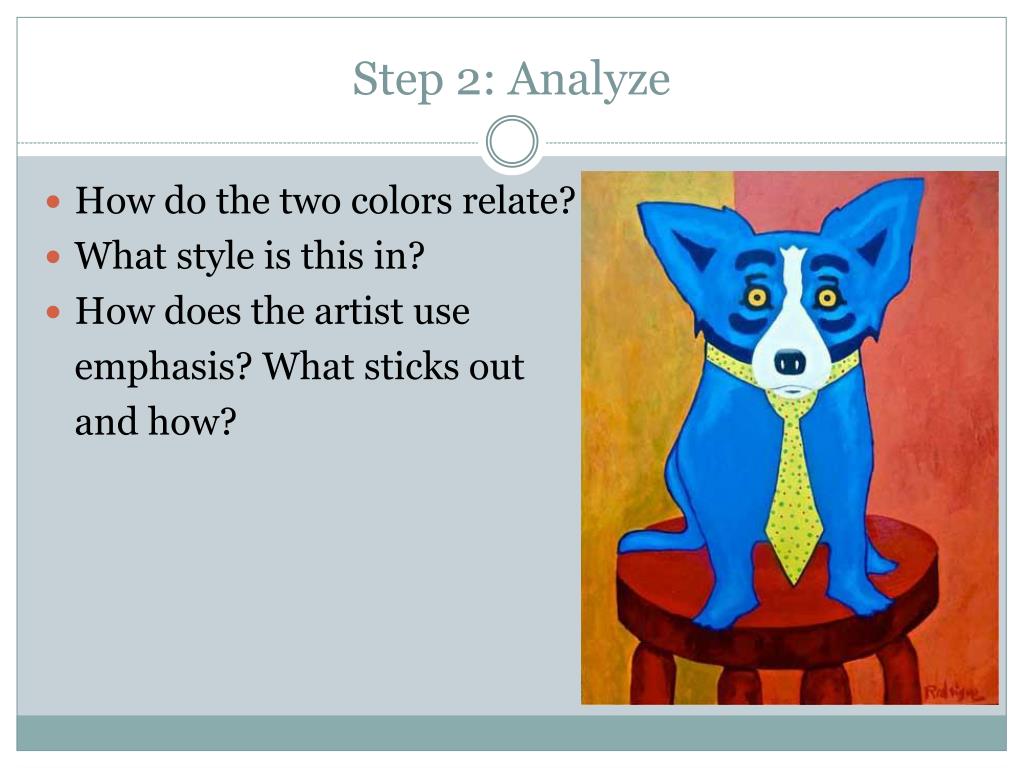The width and height of the screenshot is (1024, 768).
Task: Click the 'Step 2: Analyze' slide title
Action: click(x=511, y=80)
